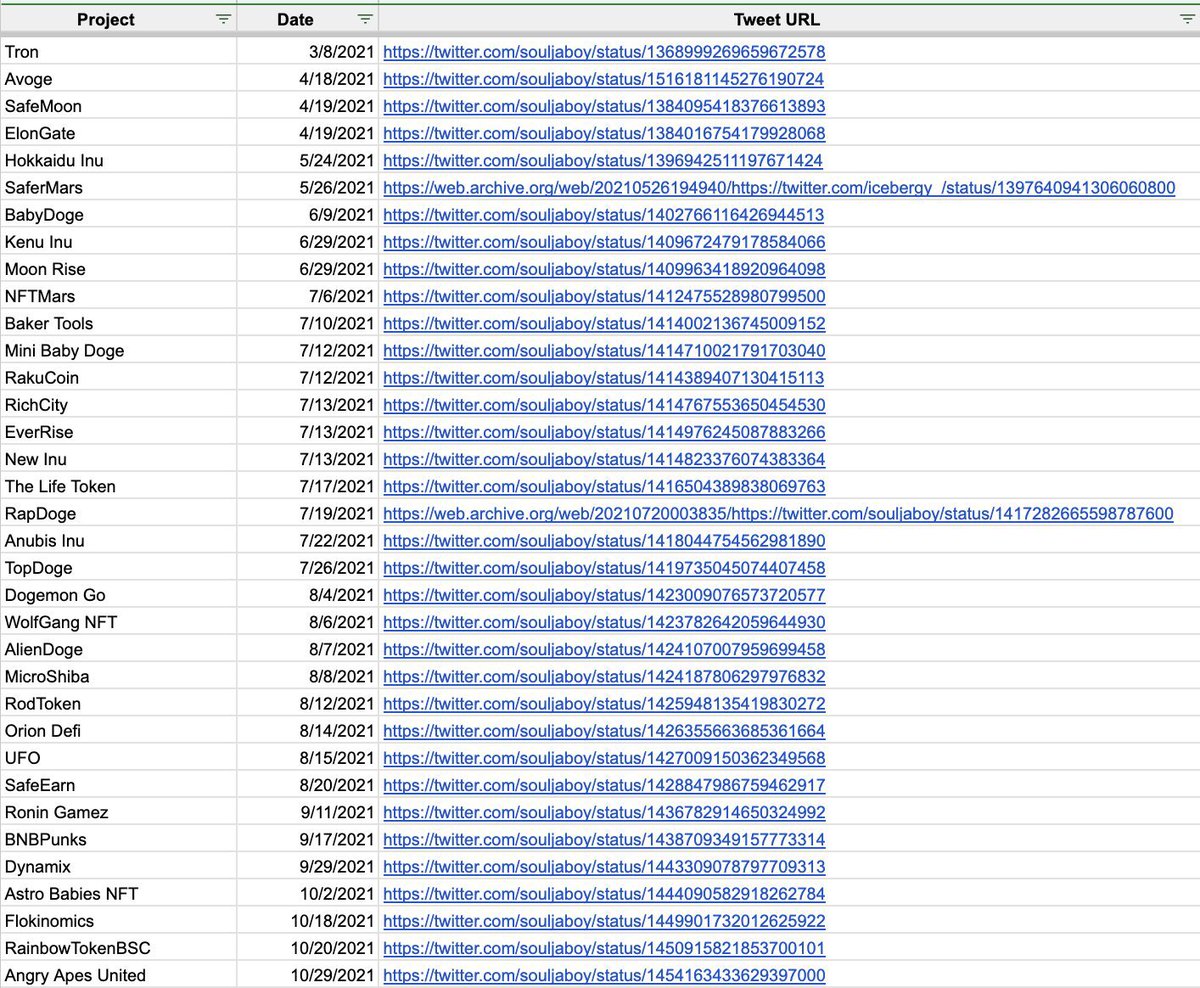Image resolution: width=1200 pixels, height=988 pixels.
Task: Select the SafeMoon project cell
Action: (118, 106)
